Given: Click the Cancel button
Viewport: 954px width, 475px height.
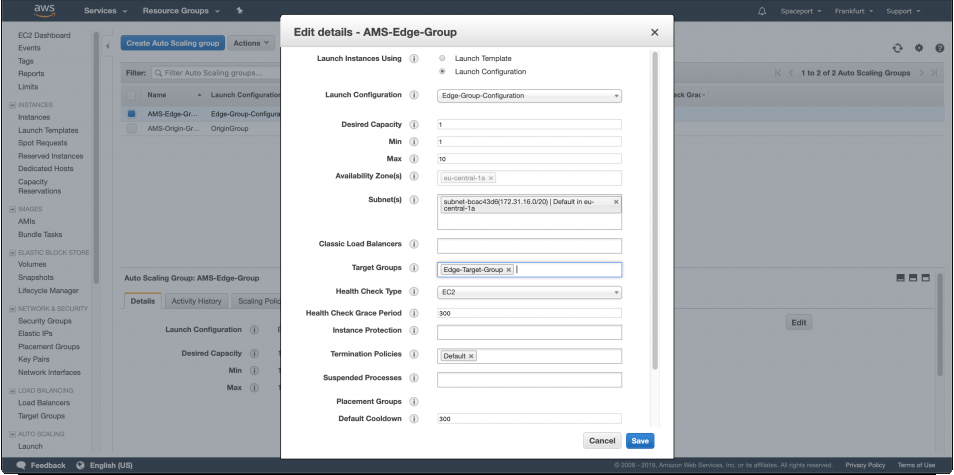Looking at the screenshot, I should [x=602, y=441].
